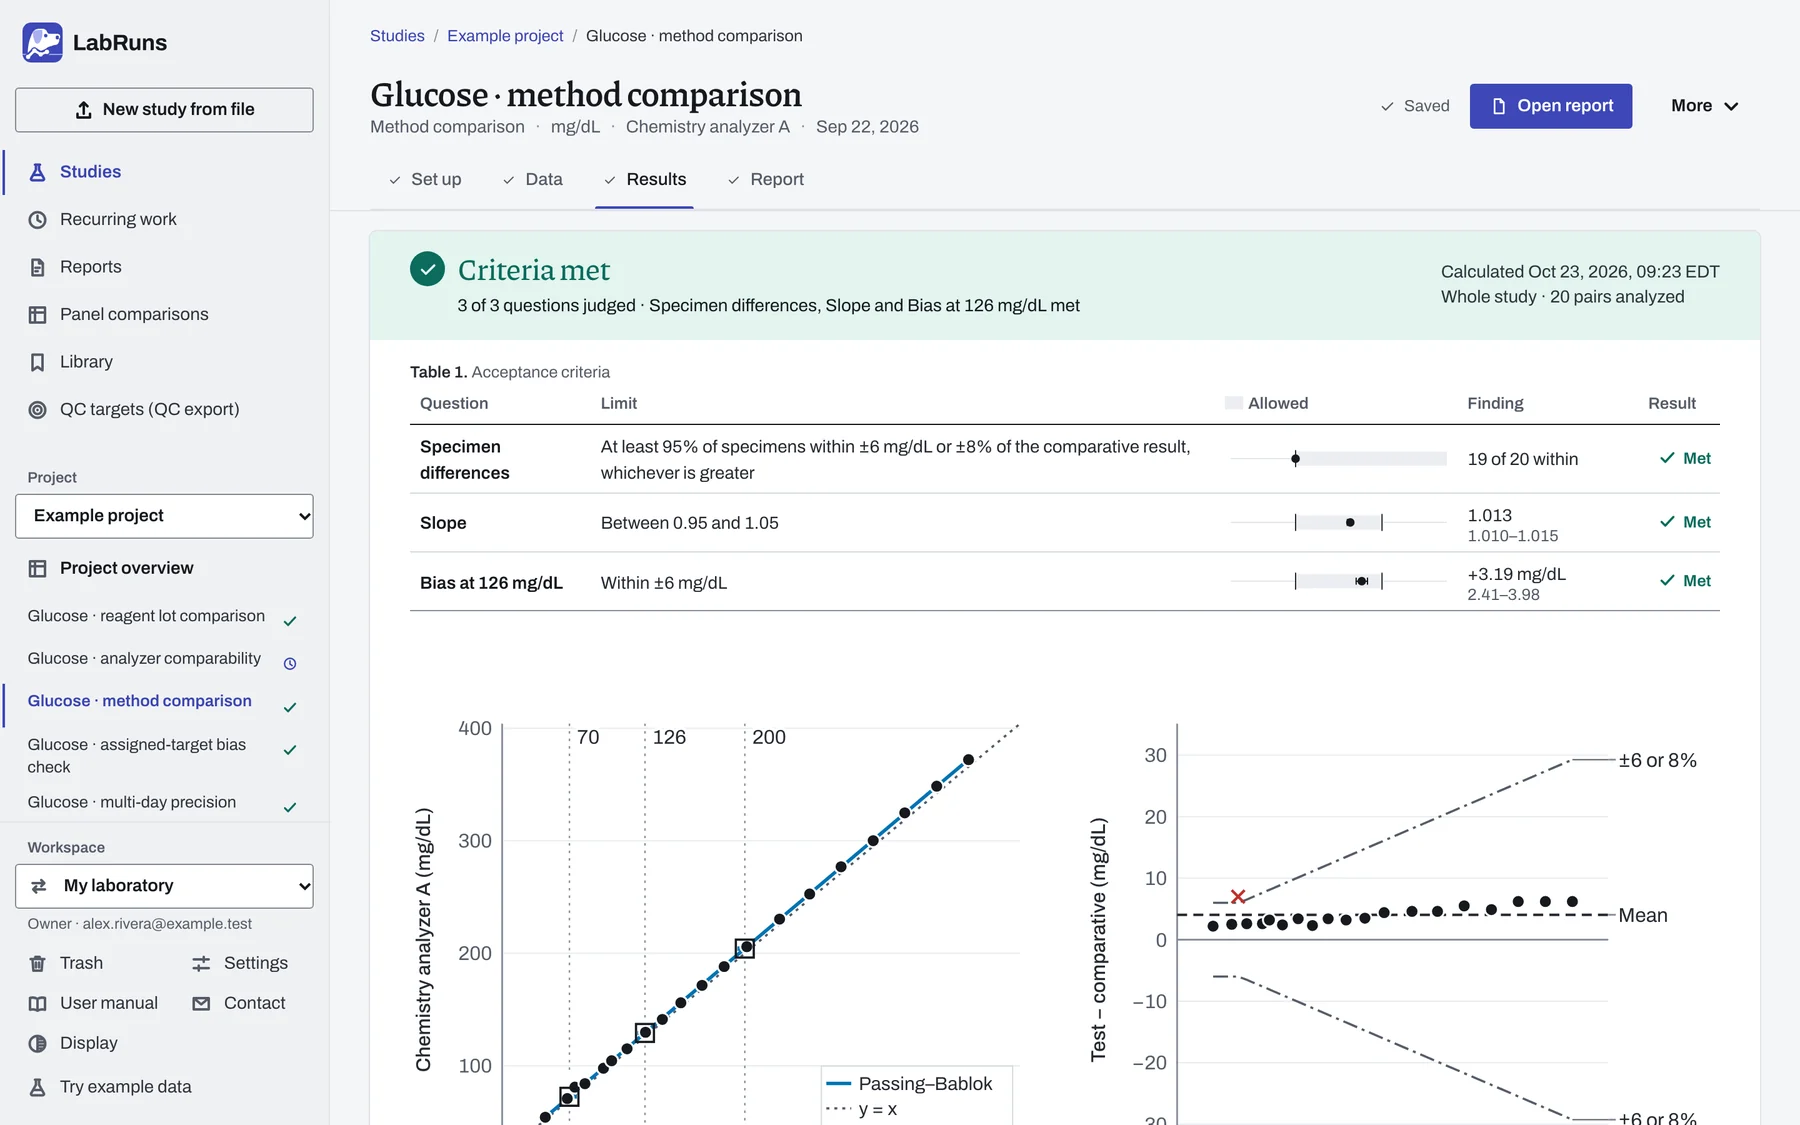Expand the More menu
Screen dimensions: 1800x1125
pos(1704,106)
